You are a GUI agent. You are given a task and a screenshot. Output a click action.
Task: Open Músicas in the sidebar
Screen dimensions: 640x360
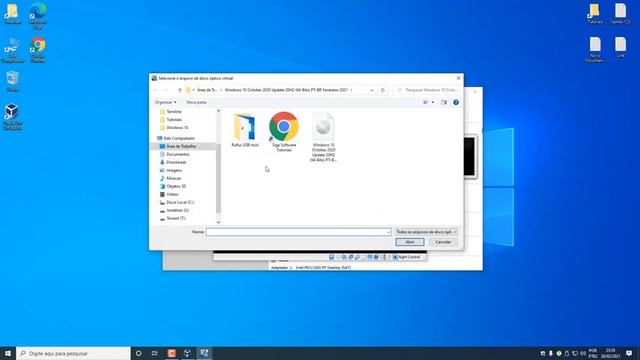pos(173,178)
